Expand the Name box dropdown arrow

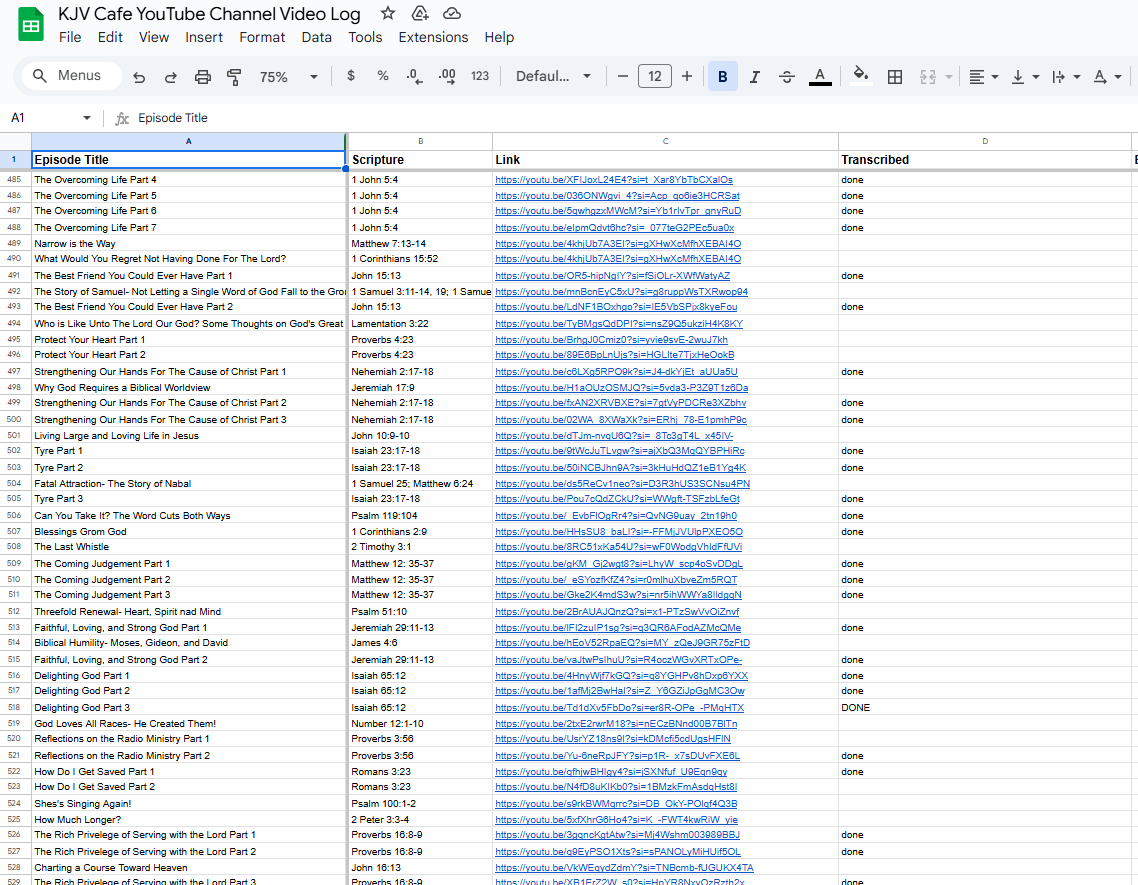pyautogui.click(x=86, y=118)
